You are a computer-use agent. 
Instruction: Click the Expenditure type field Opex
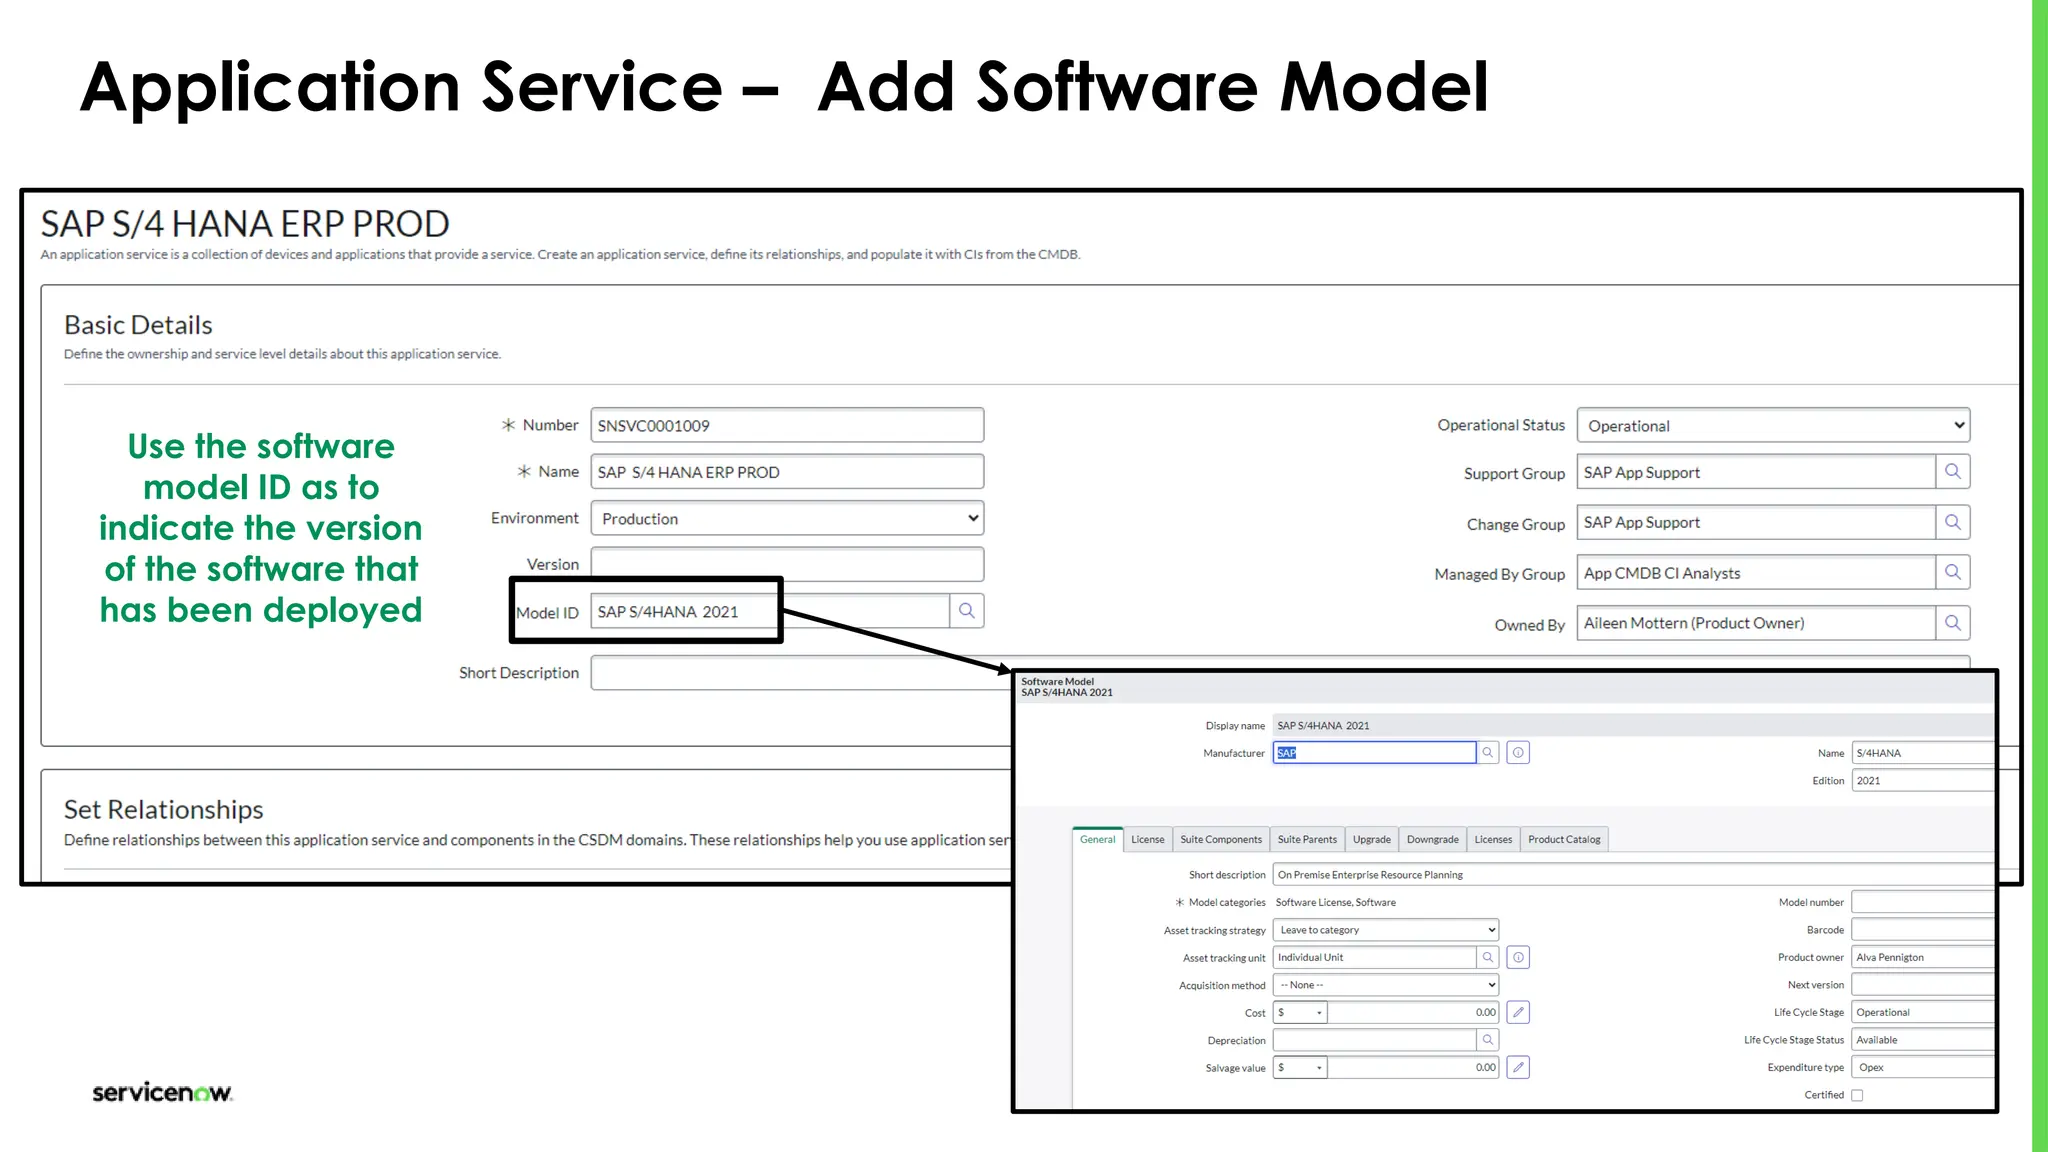point(1922,1068)
